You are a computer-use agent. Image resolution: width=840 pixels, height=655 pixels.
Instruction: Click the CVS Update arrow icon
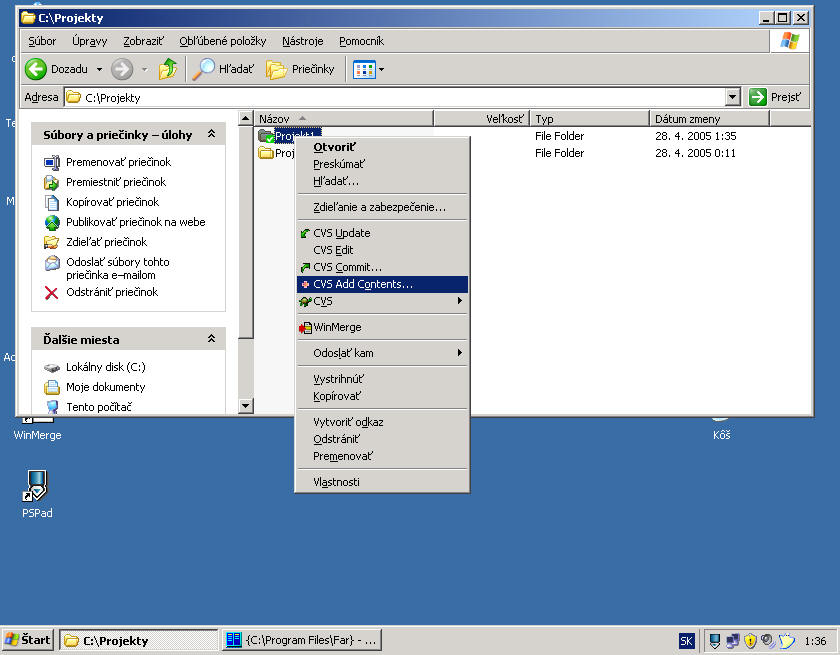point(305,233)
